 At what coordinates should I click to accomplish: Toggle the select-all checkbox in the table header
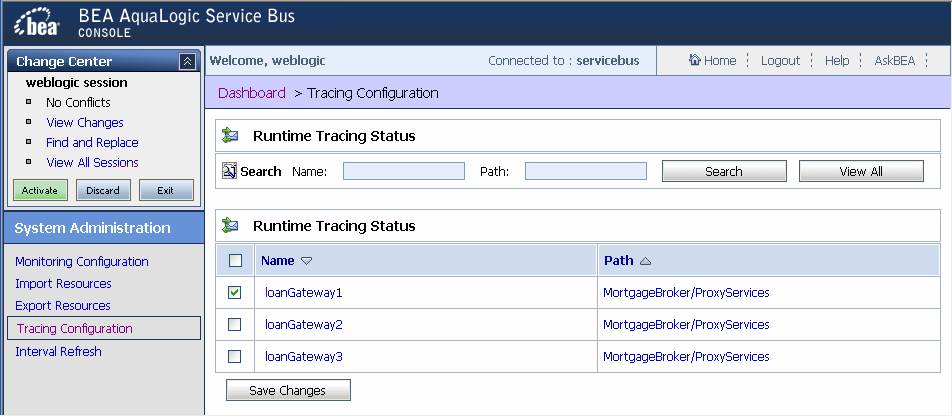[x=235, y=261]
